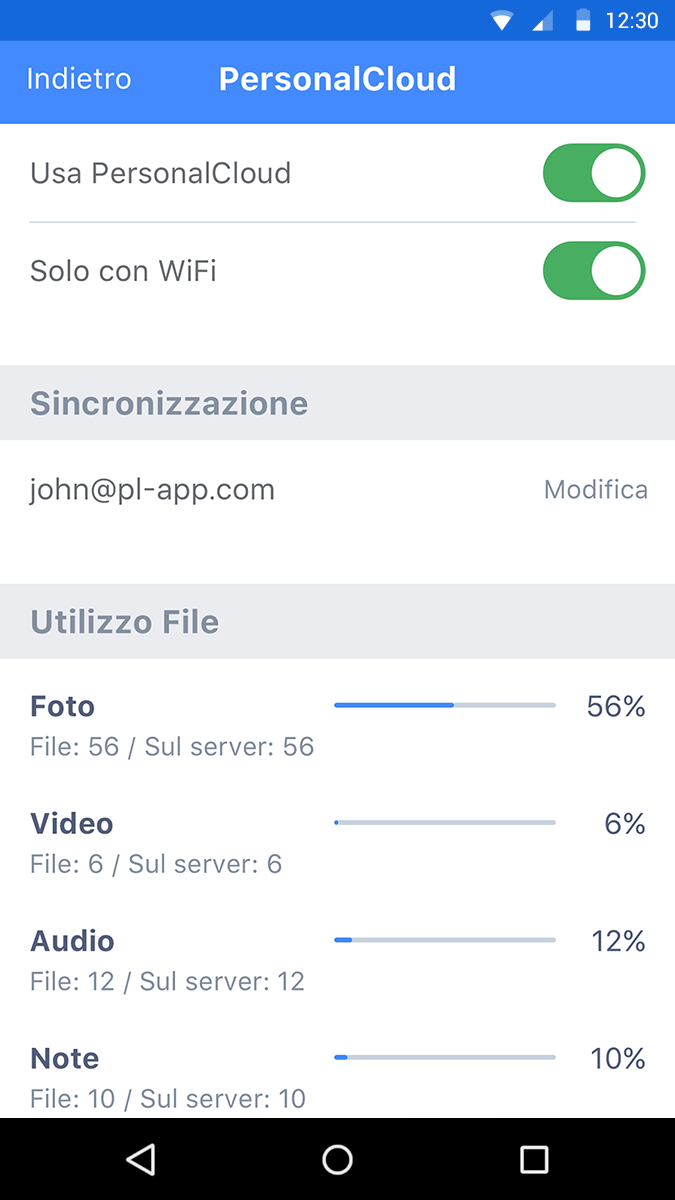Image resolution: width=675 pixels, height=1200 pixels.
Task: Tap the Video file usage entry
Action: pos(156,842)
